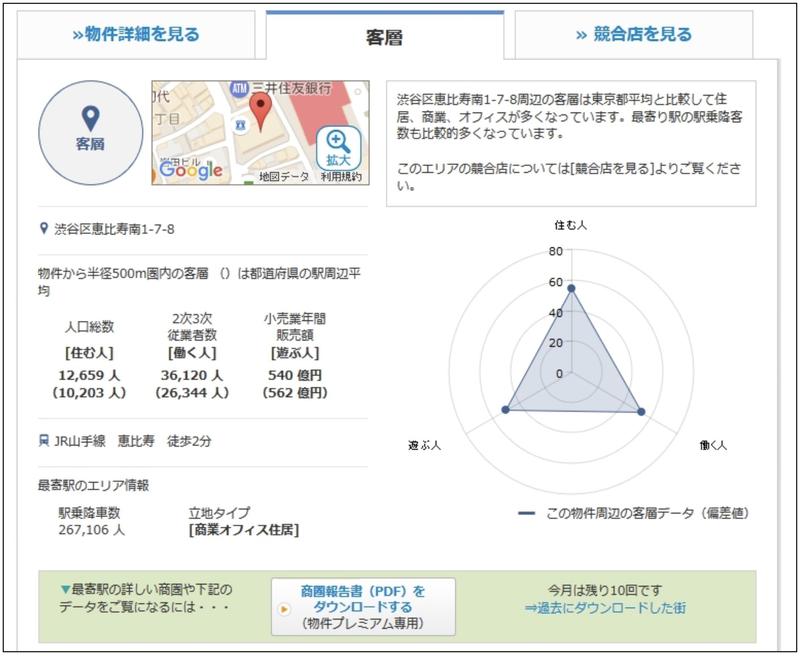
Task: Click the 36,120 人 workers value
Action: point(192,375)
